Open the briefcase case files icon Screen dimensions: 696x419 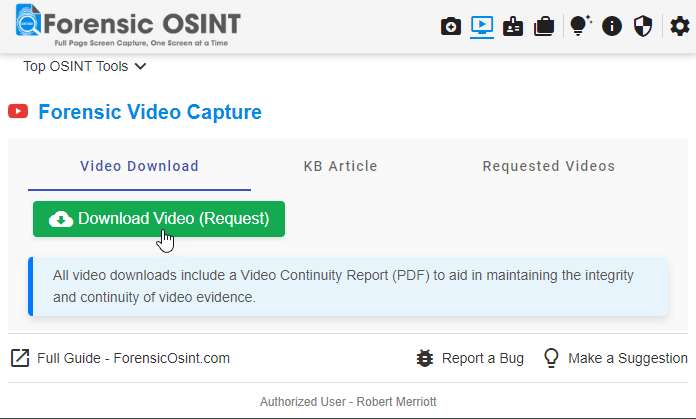tap(544, 26)
